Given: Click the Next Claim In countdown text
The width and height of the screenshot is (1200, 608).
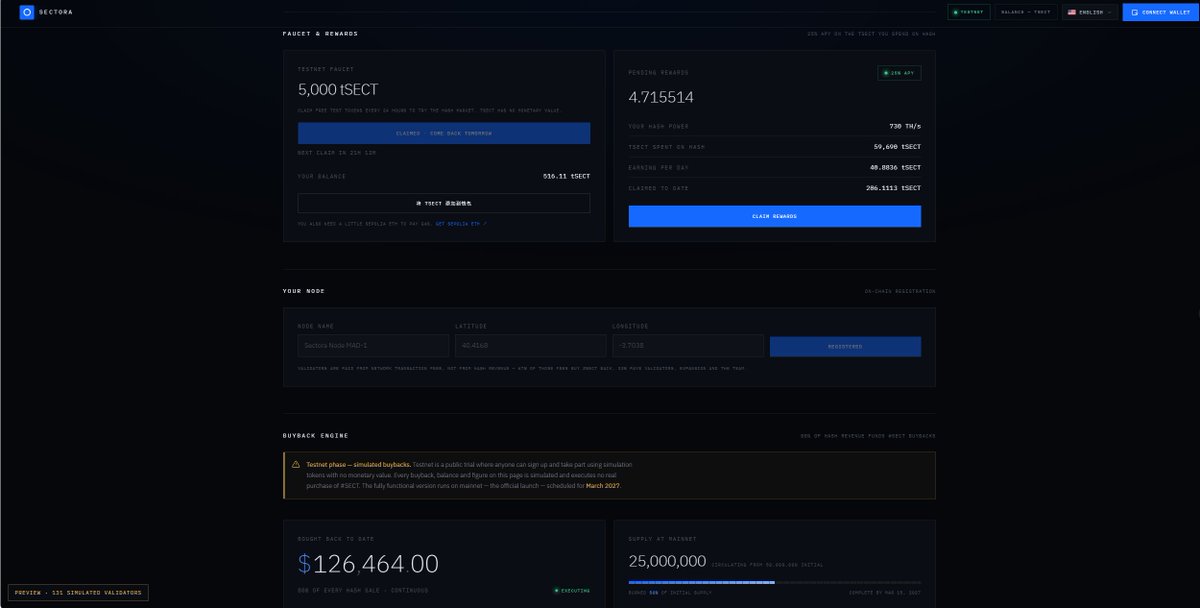Looking at the screenshot, I should pyautogui.click(x=336, y=152).
